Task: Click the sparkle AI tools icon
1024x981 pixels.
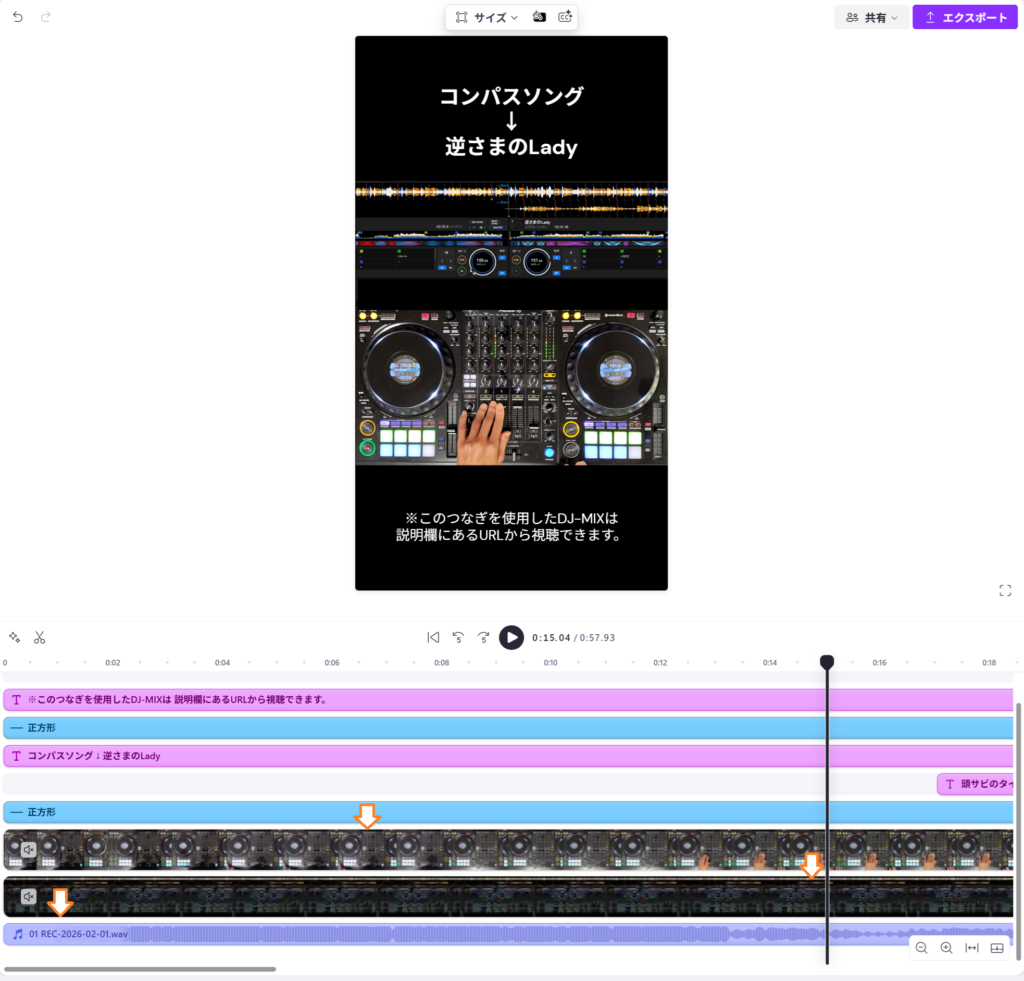Action: (x=14, y=637)
